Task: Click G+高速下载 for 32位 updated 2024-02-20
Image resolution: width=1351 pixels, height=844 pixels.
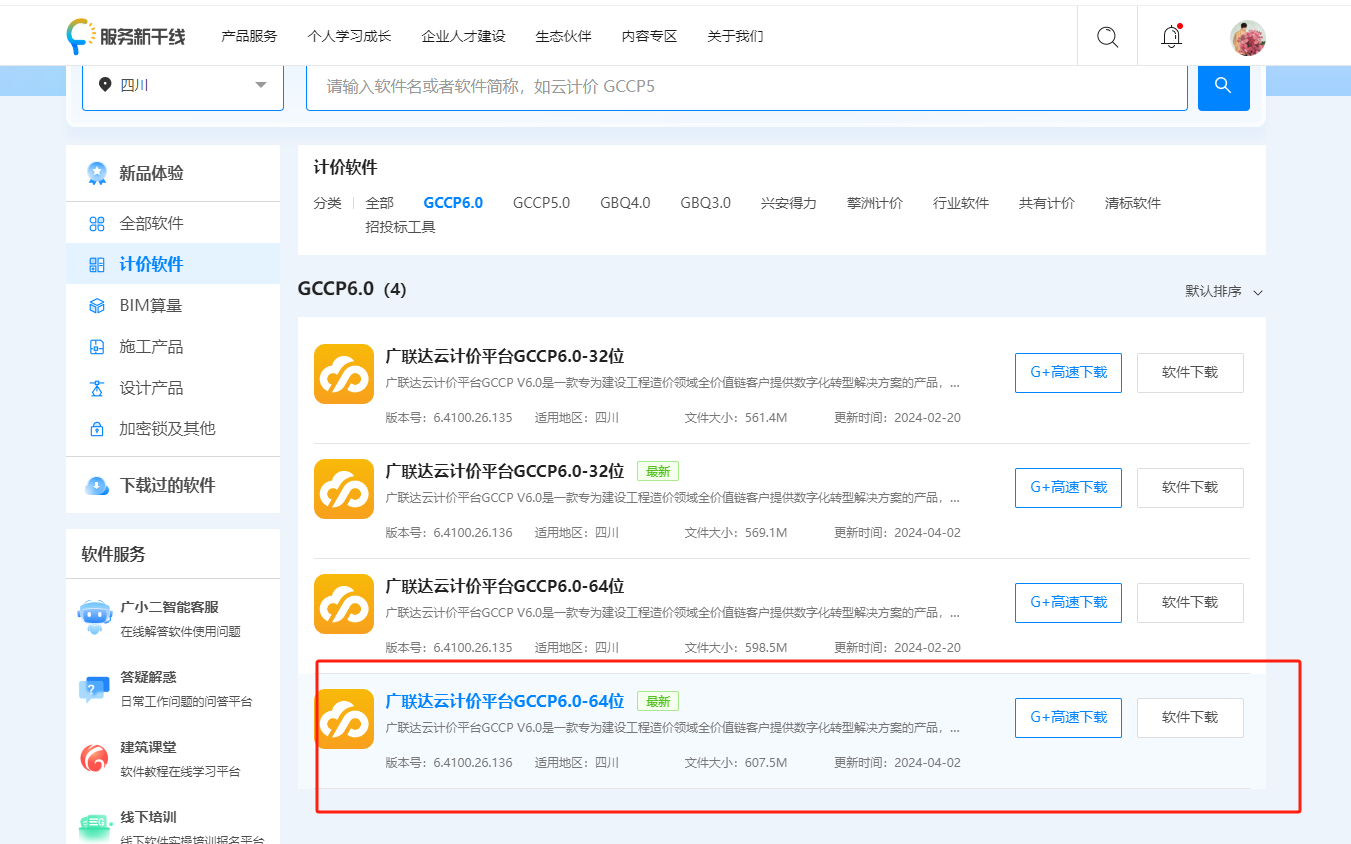Action: 1068,372
